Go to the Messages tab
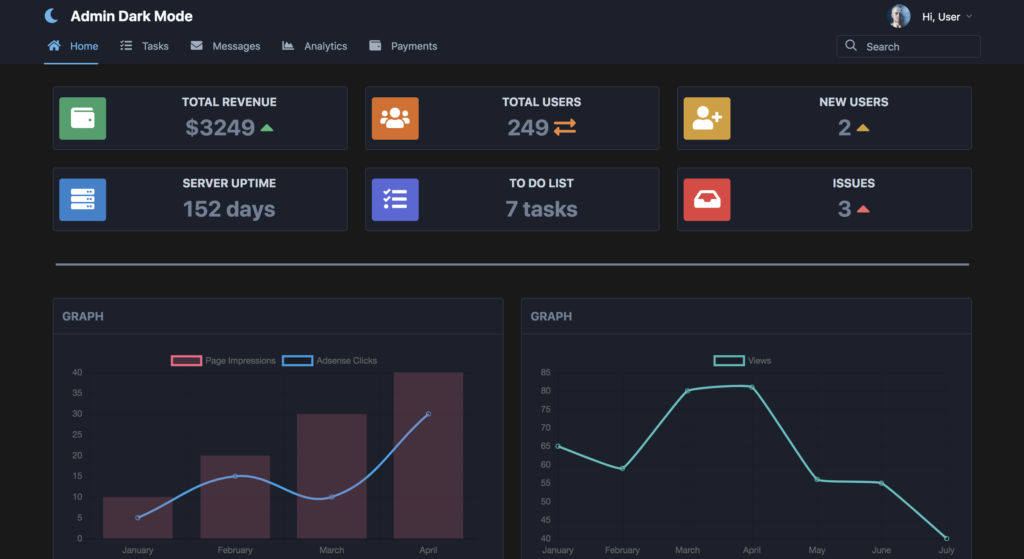Screen dimensions: 1024x559 pyautogui.click(x=225, y=46)
